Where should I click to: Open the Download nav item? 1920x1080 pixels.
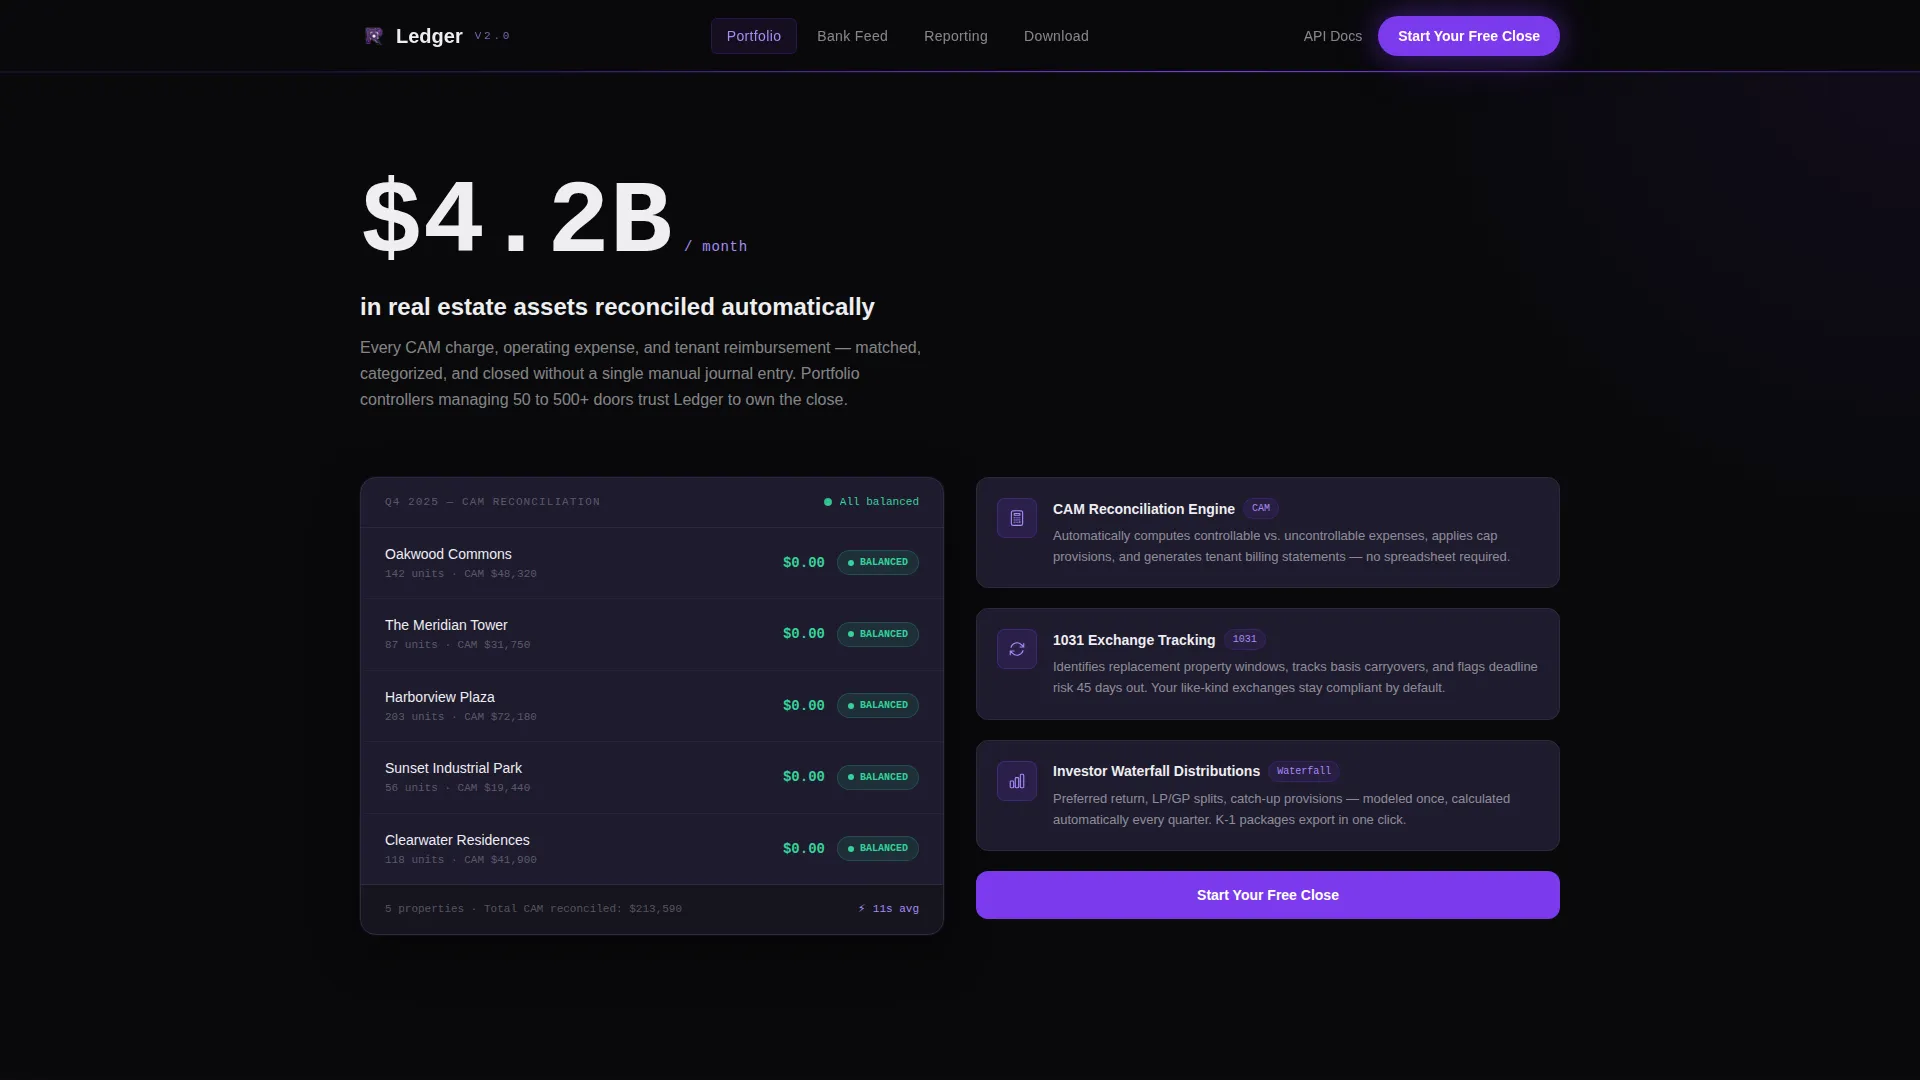1056,36
